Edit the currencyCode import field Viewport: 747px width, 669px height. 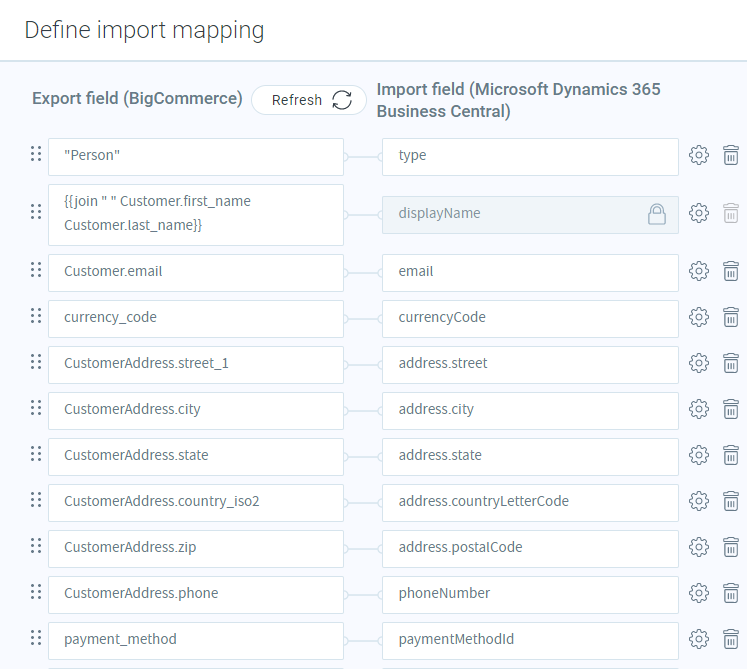pyautogui.click(x=530, y=319)
